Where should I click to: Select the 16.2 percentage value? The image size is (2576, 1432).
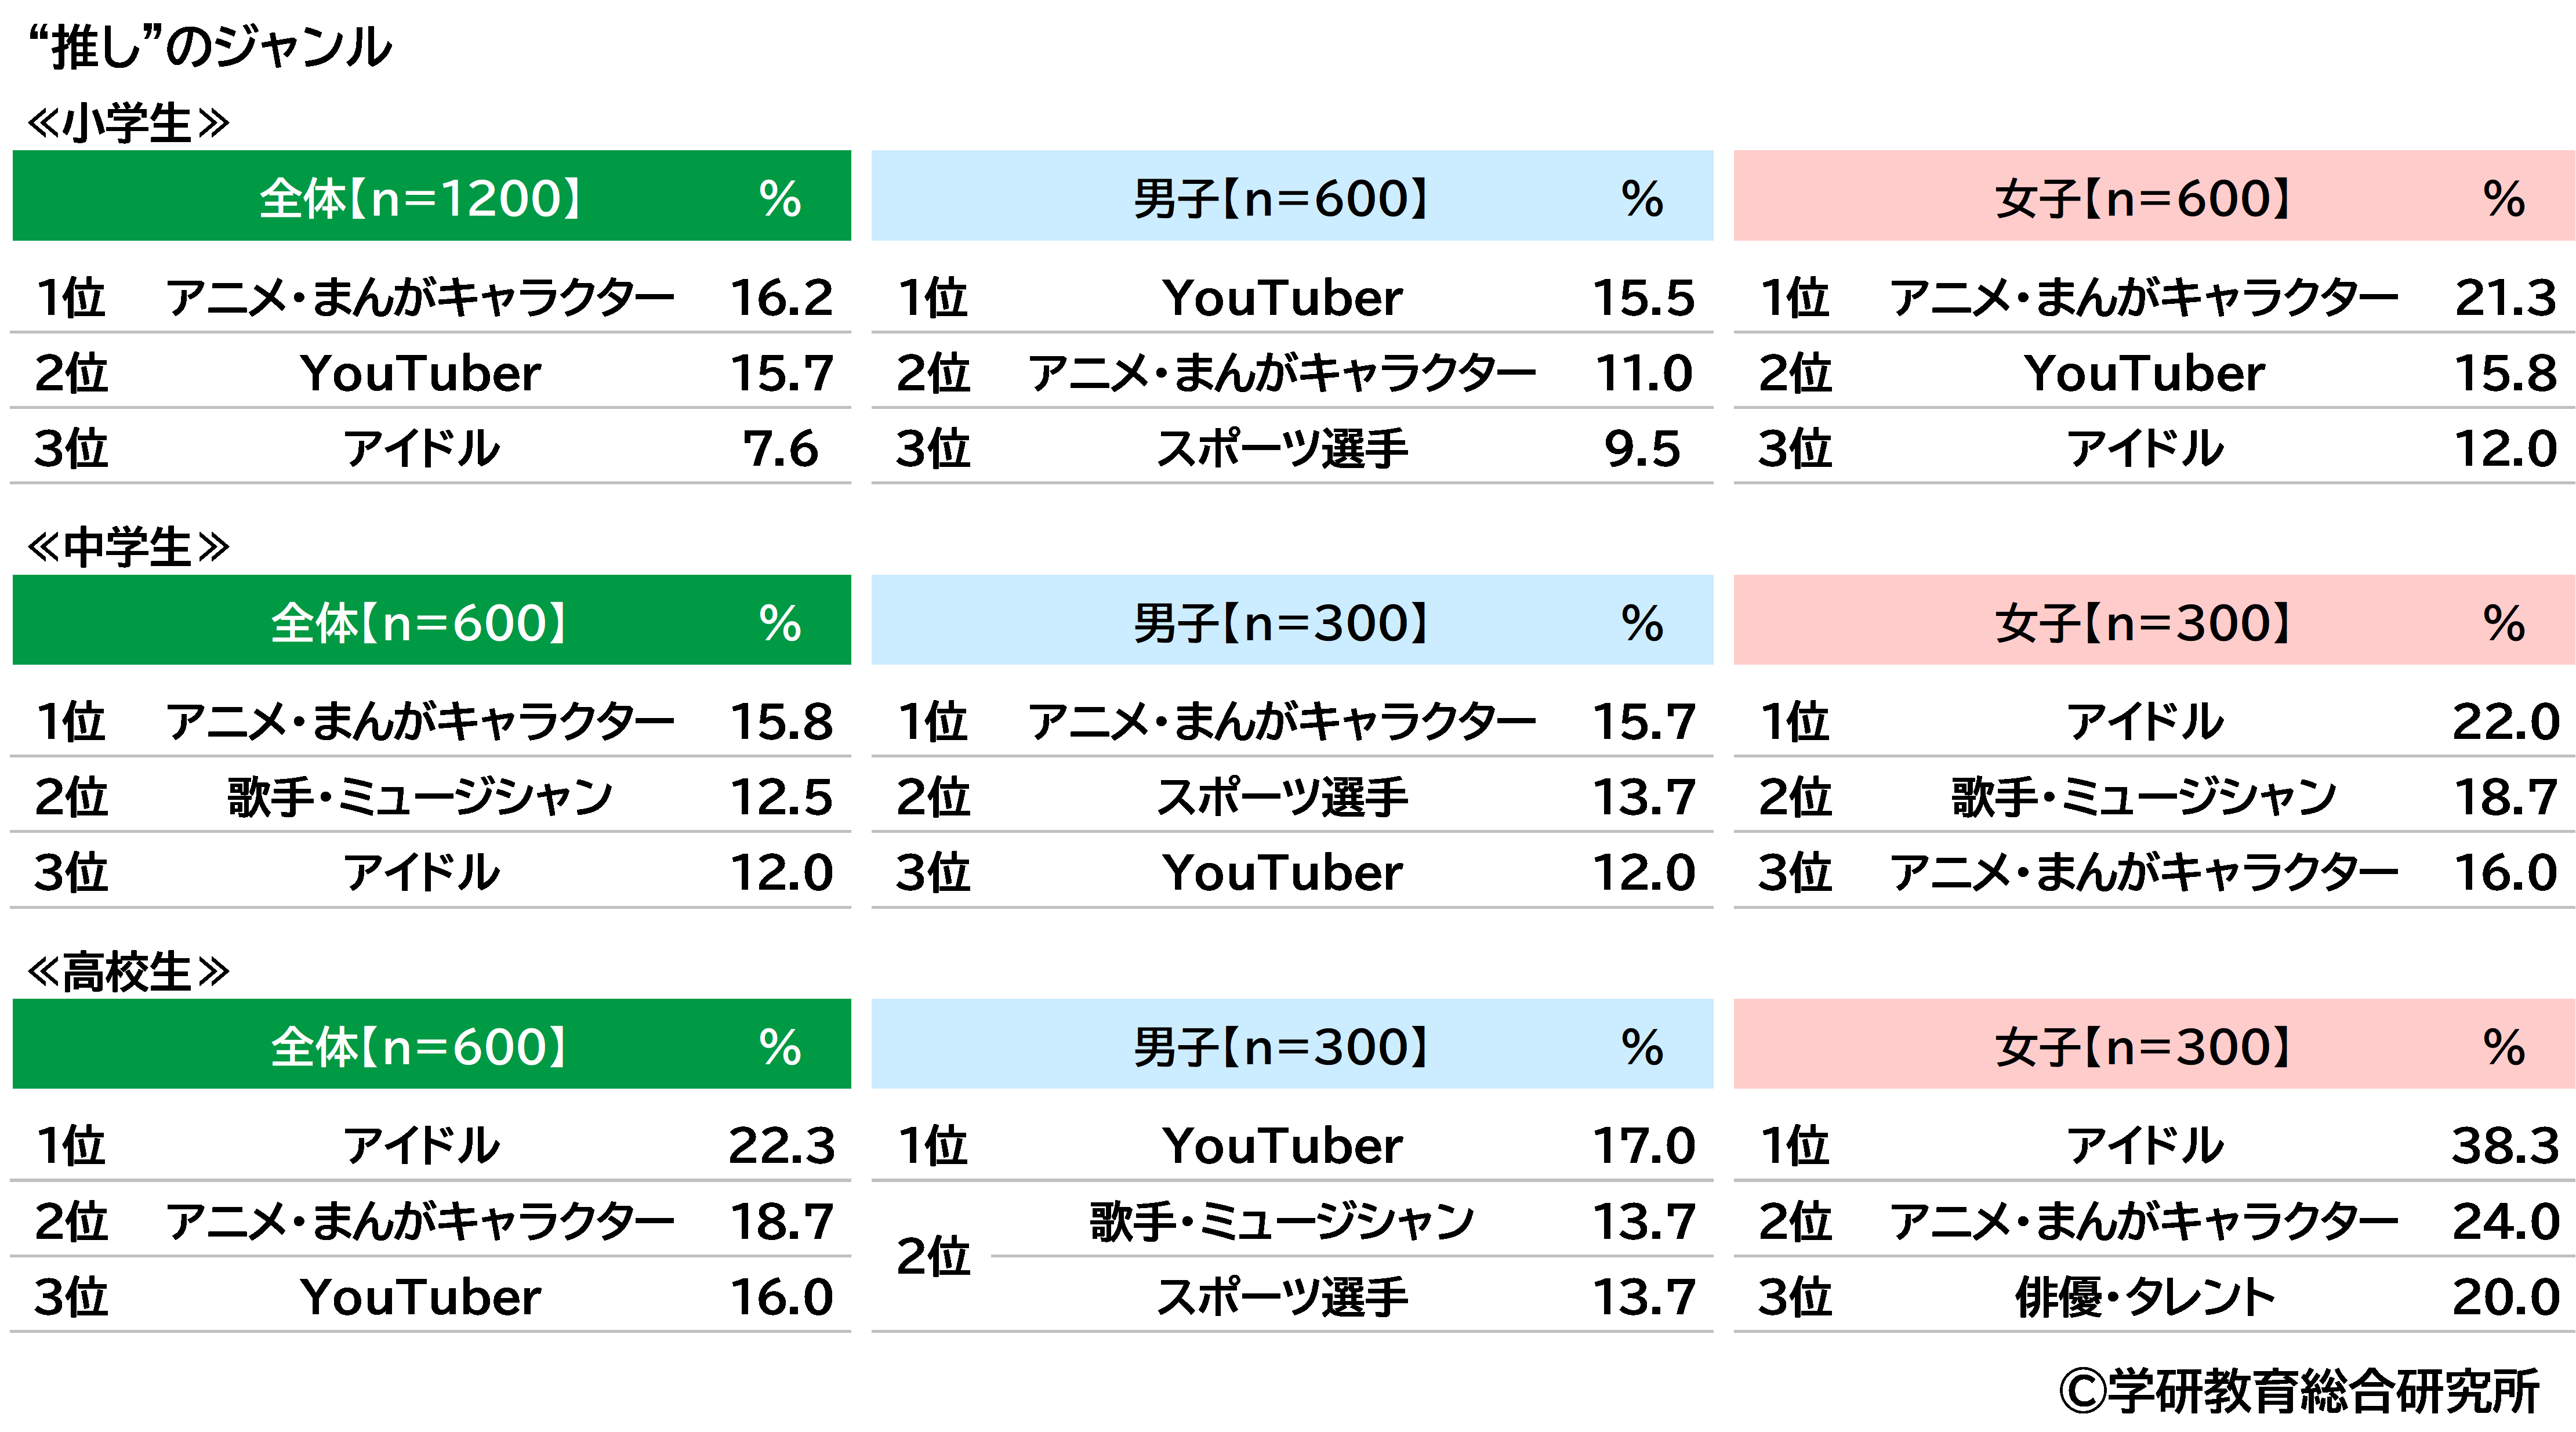781,297
